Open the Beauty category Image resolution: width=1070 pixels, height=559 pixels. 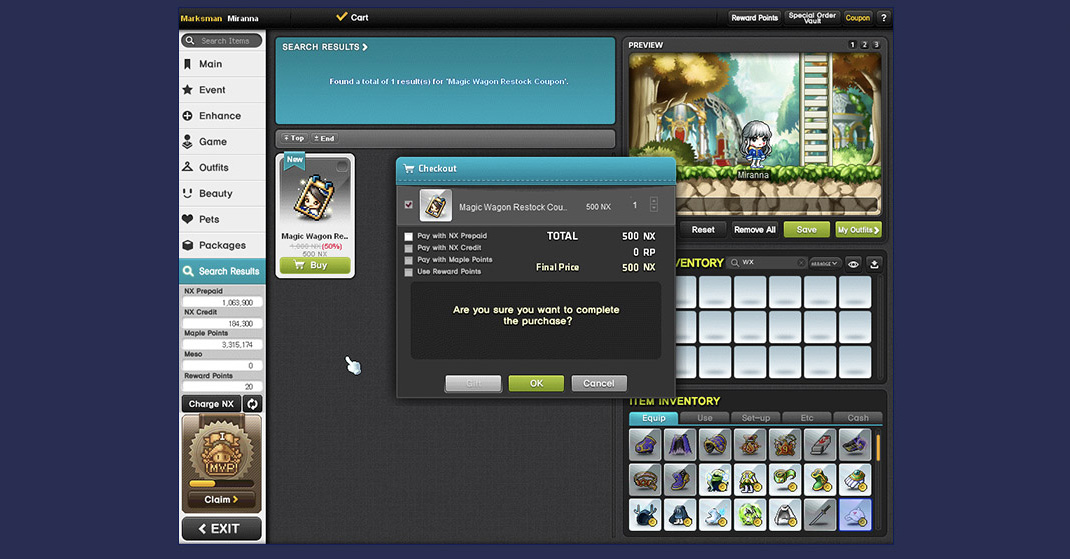pyautogui.click(x=222, y=194)
